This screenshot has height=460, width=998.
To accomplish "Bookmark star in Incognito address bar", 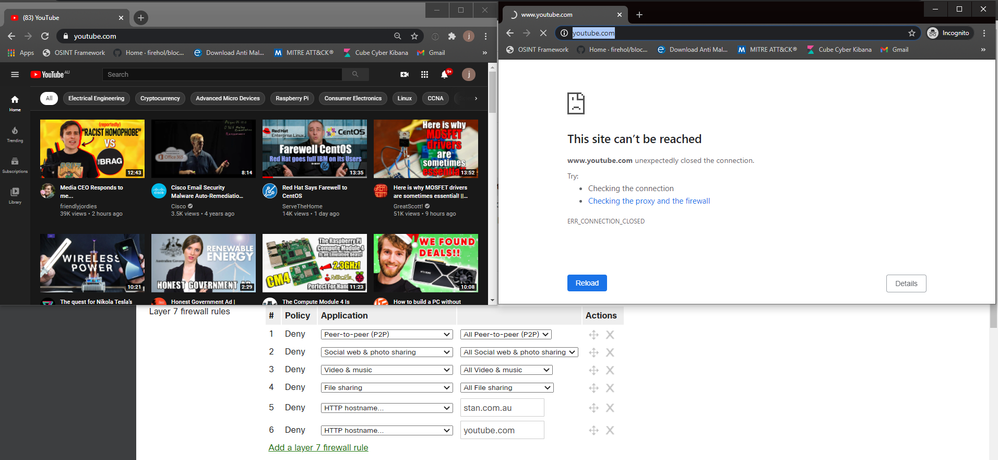I will pyautogui.click(x=911, y=32).
